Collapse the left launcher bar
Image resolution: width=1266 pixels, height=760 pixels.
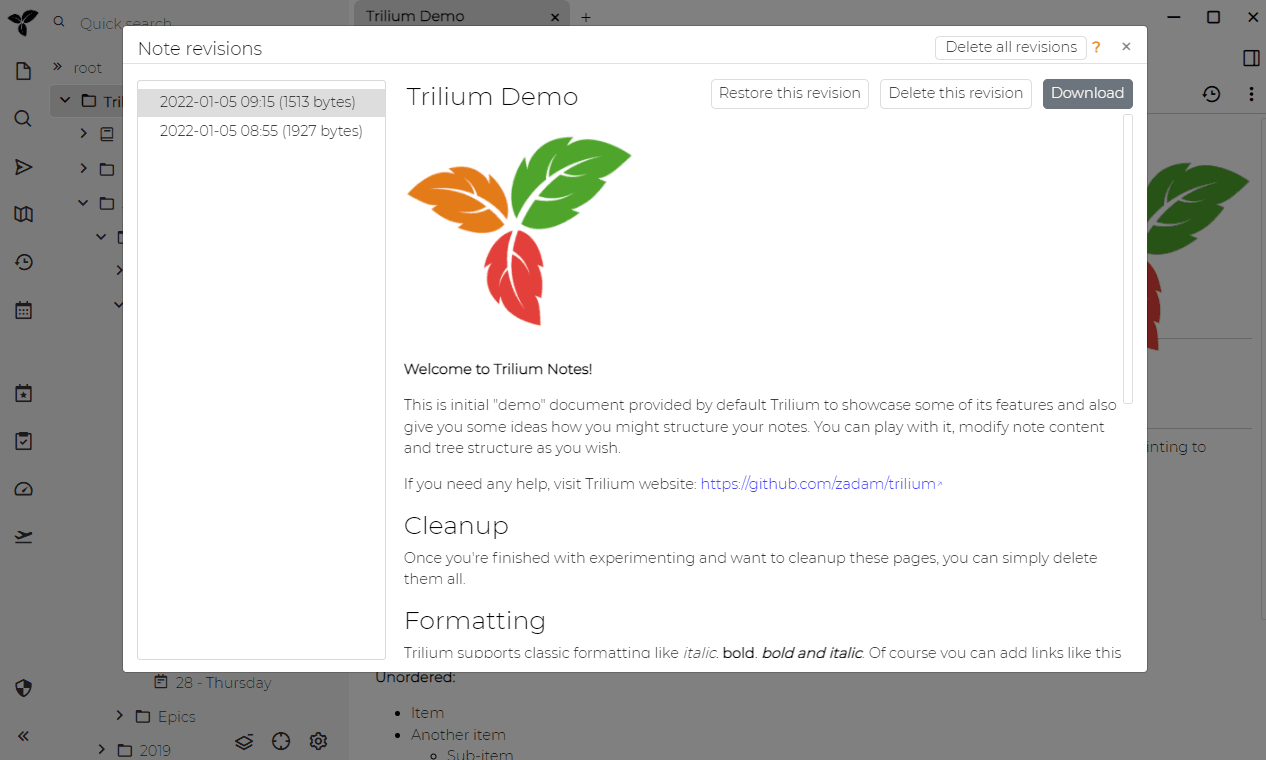click(22, 735)
